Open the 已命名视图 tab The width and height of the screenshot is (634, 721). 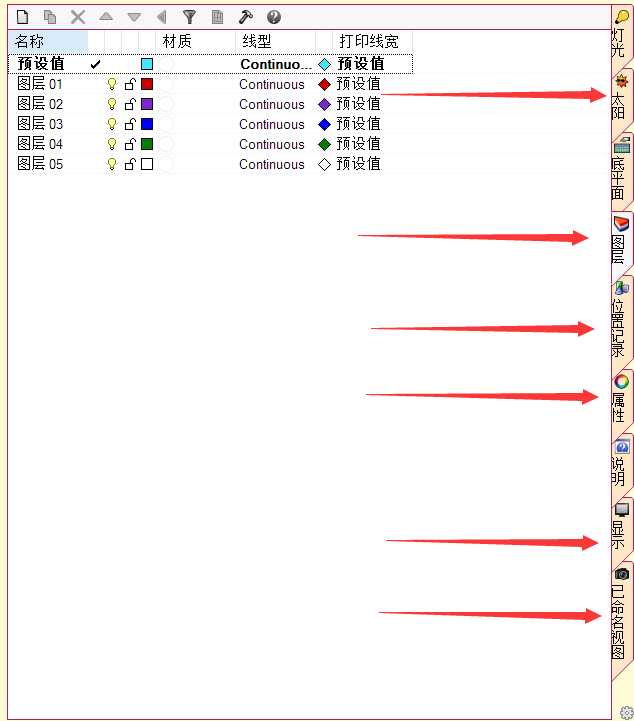622,614
